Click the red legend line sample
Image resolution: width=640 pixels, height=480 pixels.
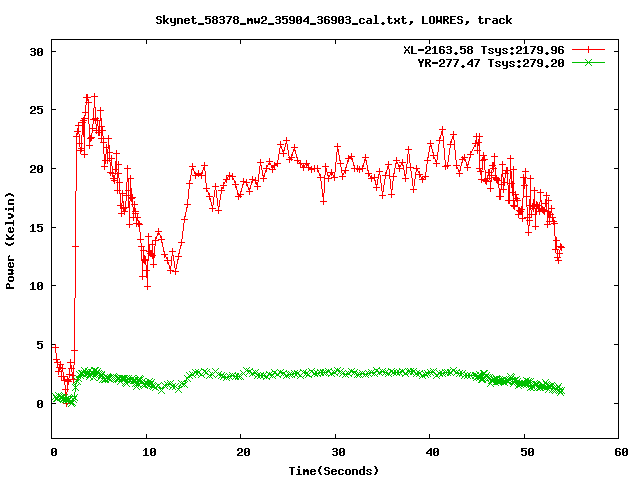pos(588,50)
